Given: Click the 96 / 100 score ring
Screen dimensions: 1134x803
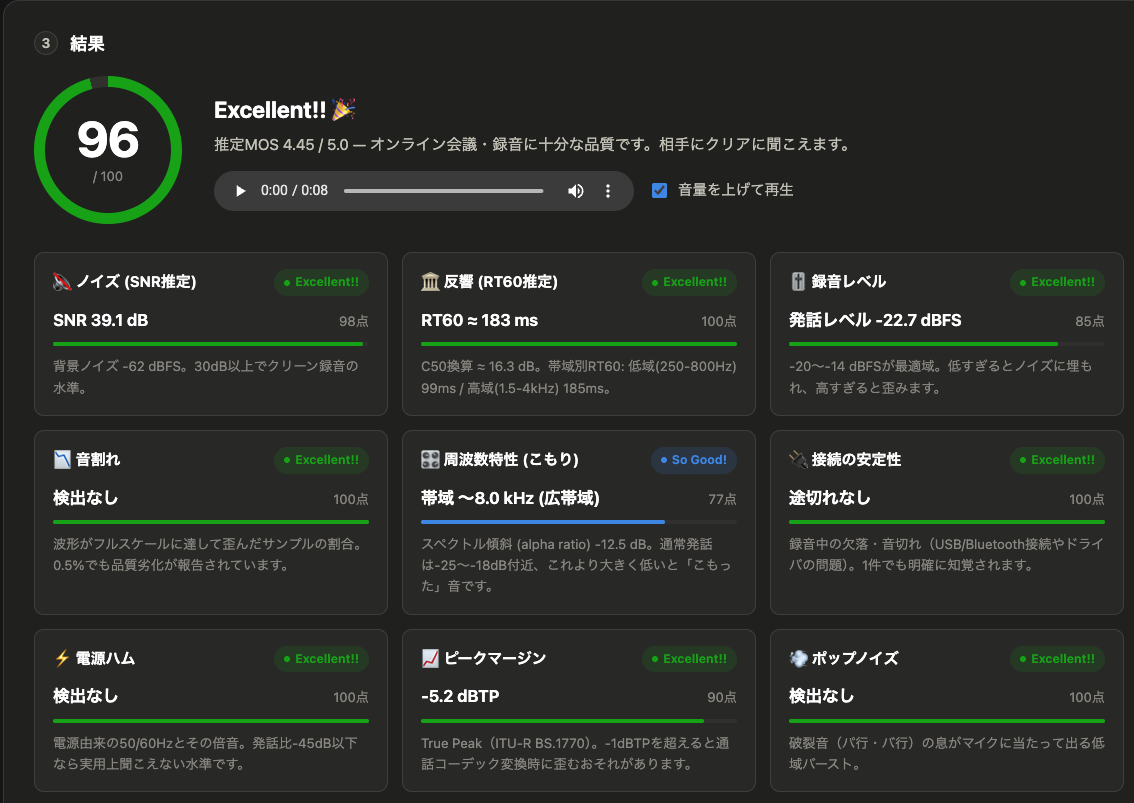Looking at the screenshot, I should coord(108,150).
